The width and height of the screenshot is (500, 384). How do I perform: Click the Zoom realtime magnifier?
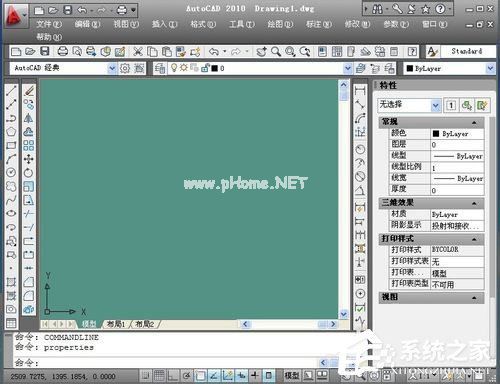pyautogui.click(x=276, y=51)
